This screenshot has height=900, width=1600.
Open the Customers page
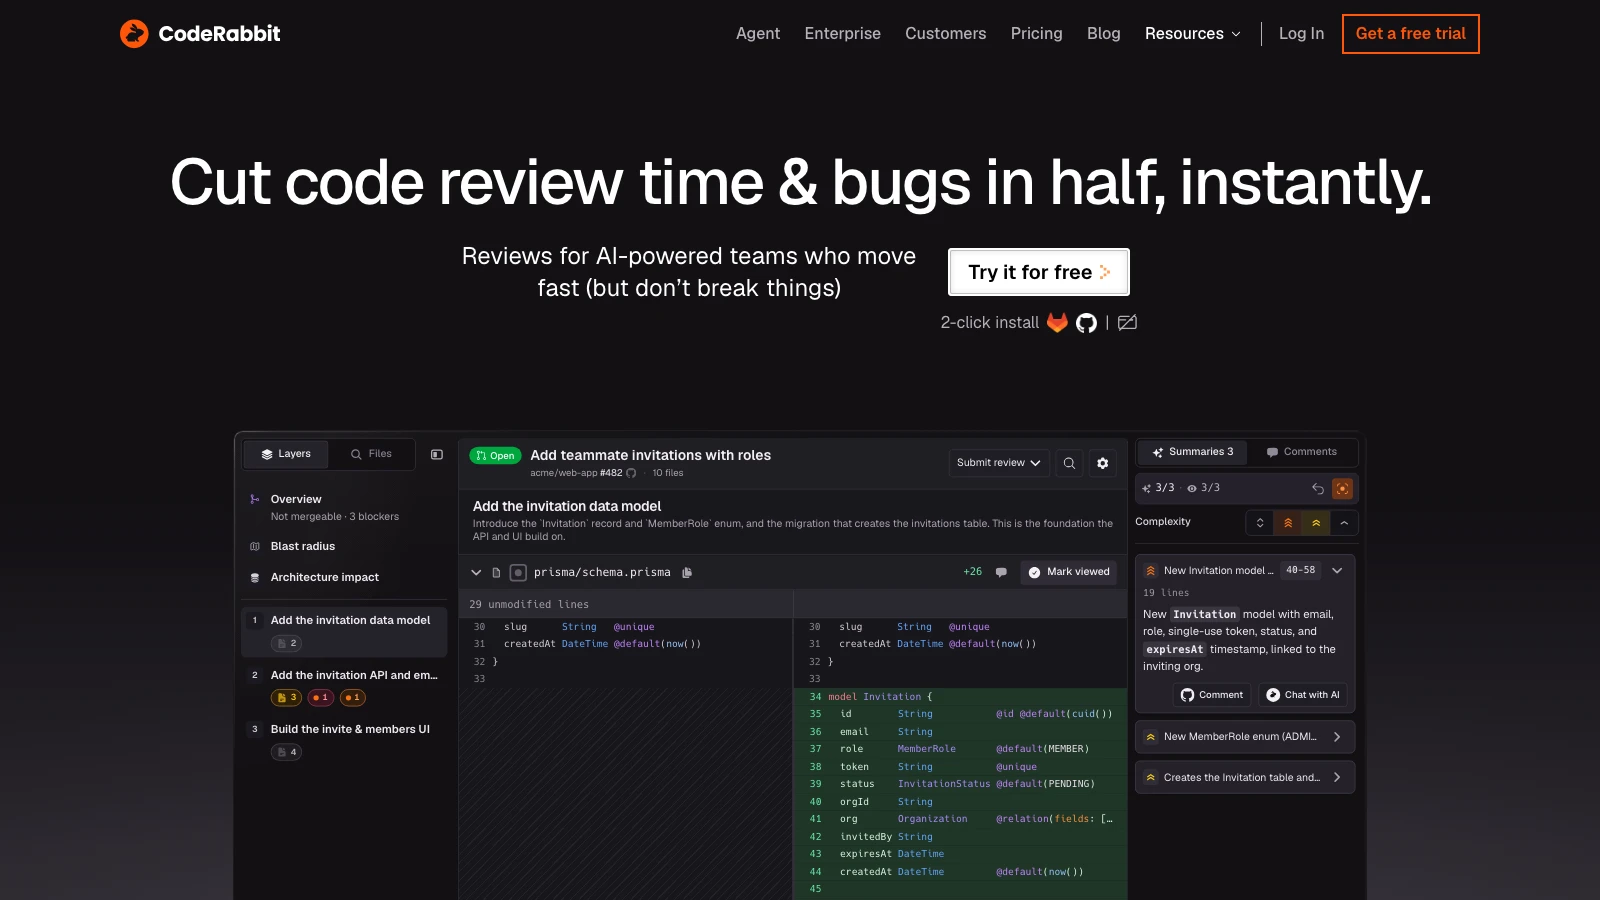[x=946, y=34]
